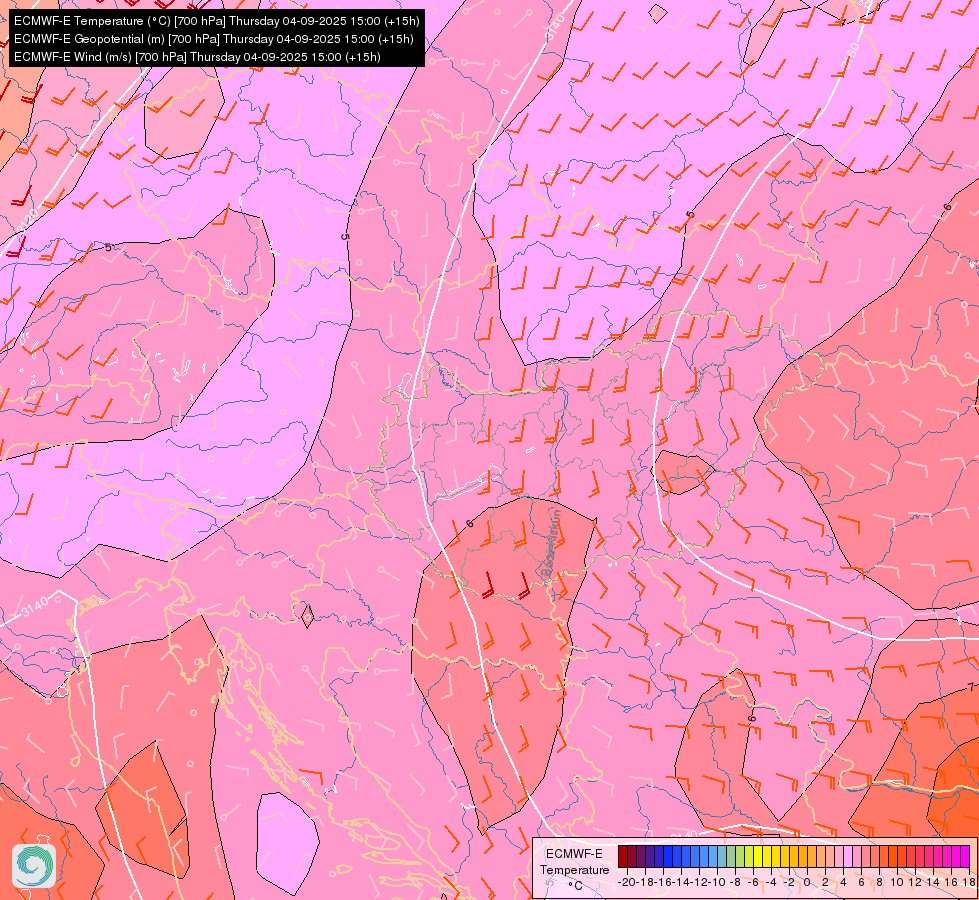Pick the pale lilac legend swatch
The height and width of the screenshot is (900, 979).
[x=848, y=856]
